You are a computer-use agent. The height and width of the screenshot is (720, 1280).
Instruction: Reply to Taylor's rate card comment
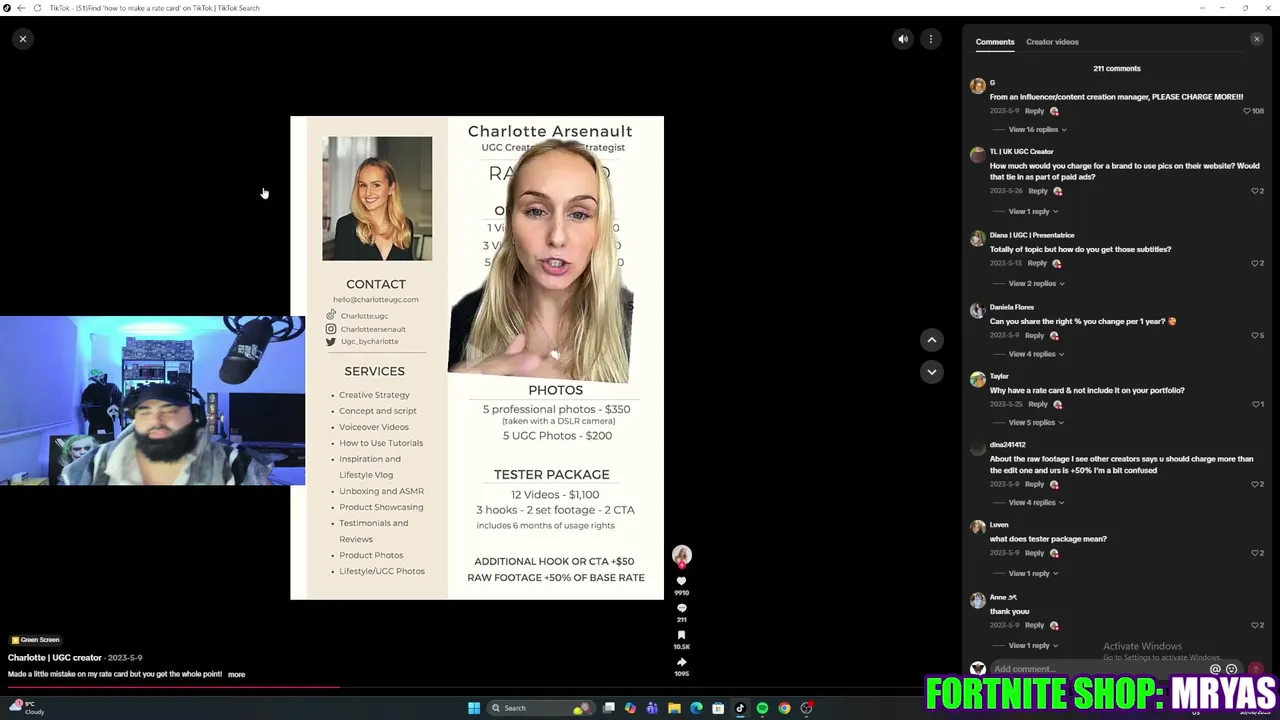pos(1038,404)
